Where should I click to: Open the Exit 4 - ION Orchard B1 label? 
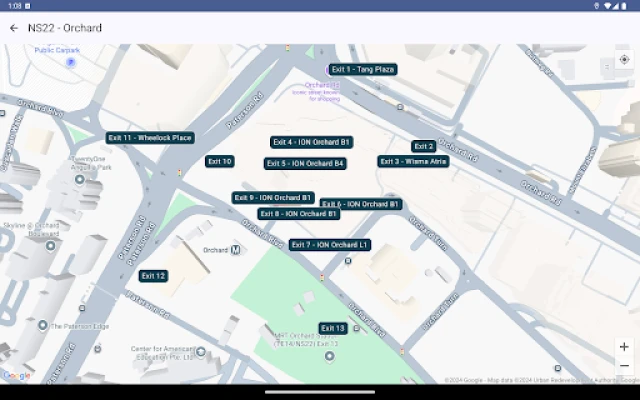(311, 142)
